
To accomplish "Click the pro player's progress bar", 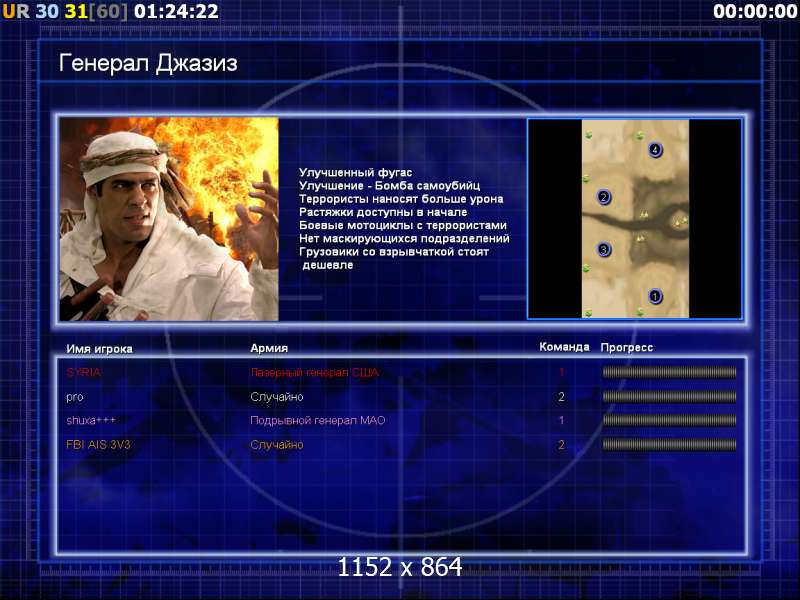I will click(669, 396).
